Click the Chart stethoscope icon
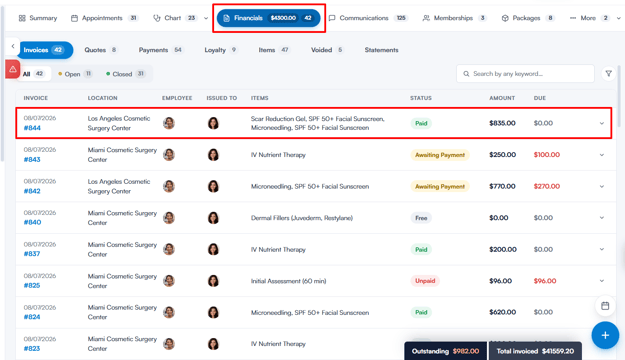 pos(157,18)
